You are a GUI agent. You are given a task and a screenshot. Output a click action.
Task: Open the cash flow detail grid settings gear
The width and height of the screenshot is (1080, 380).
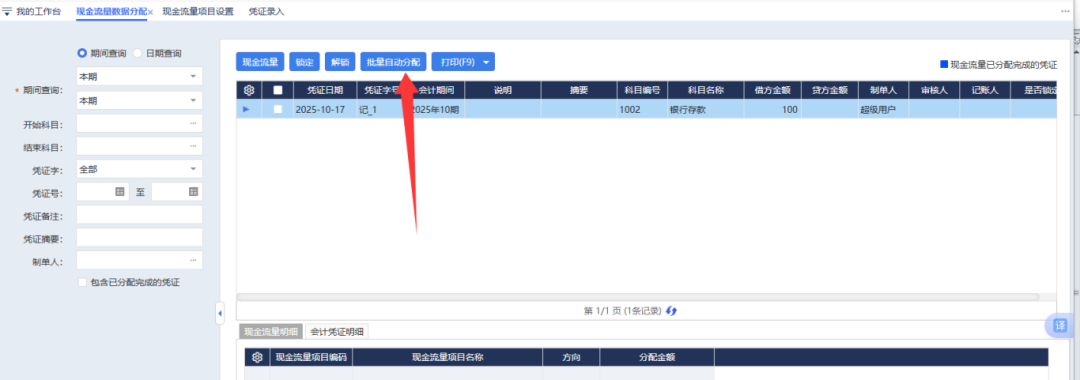click(258, 357)
